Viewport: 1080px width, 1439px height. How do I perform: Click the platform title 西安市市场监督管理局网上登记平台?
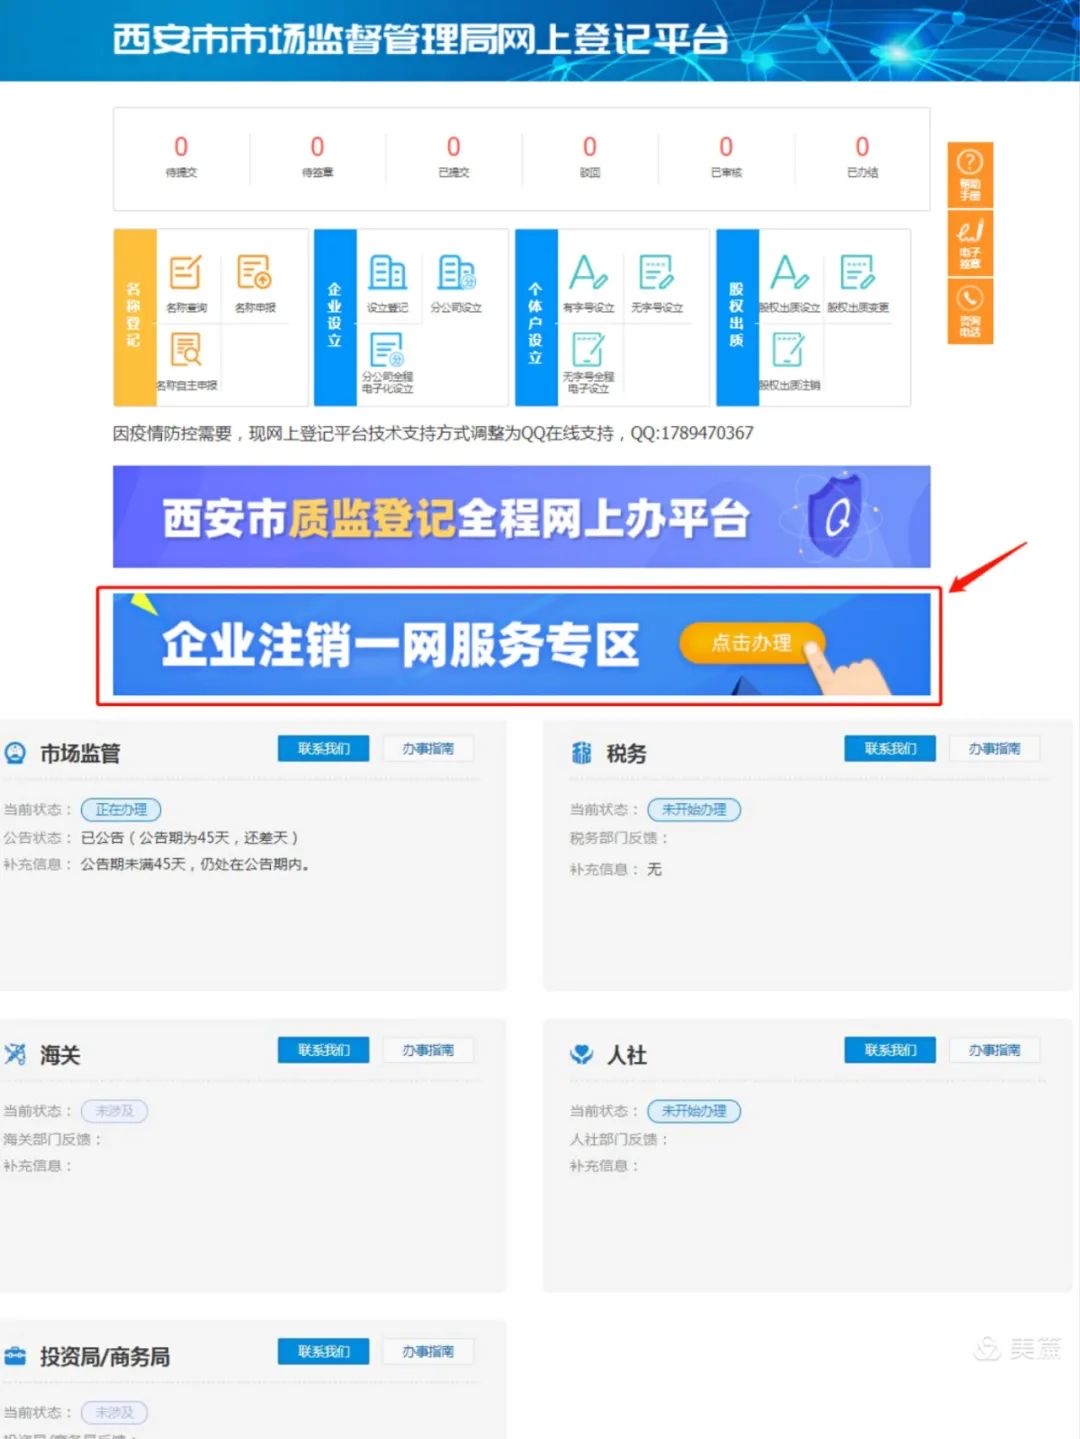point(420,39)
